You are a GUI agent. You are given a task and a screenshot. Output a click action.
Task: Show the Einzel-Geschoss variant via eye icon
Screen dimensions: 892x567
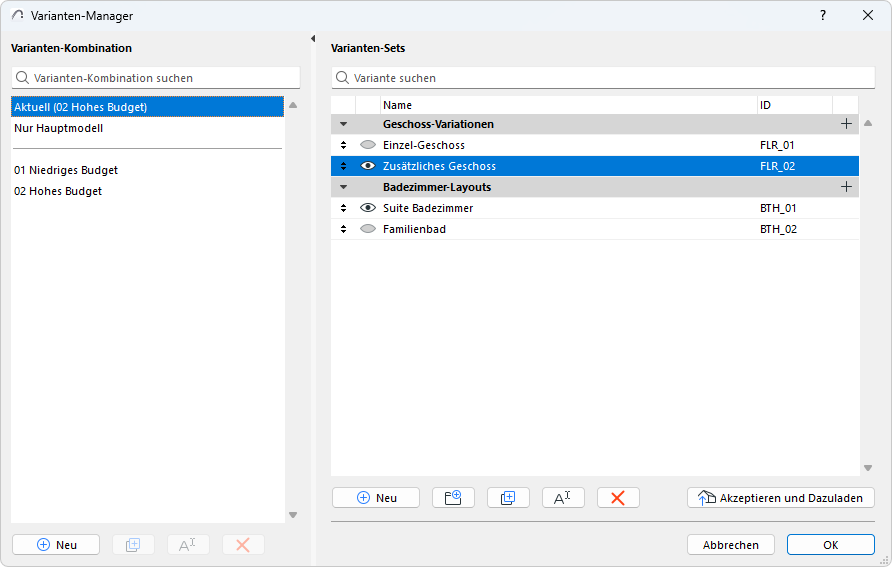pyautogui.click(x=368, y=145)
